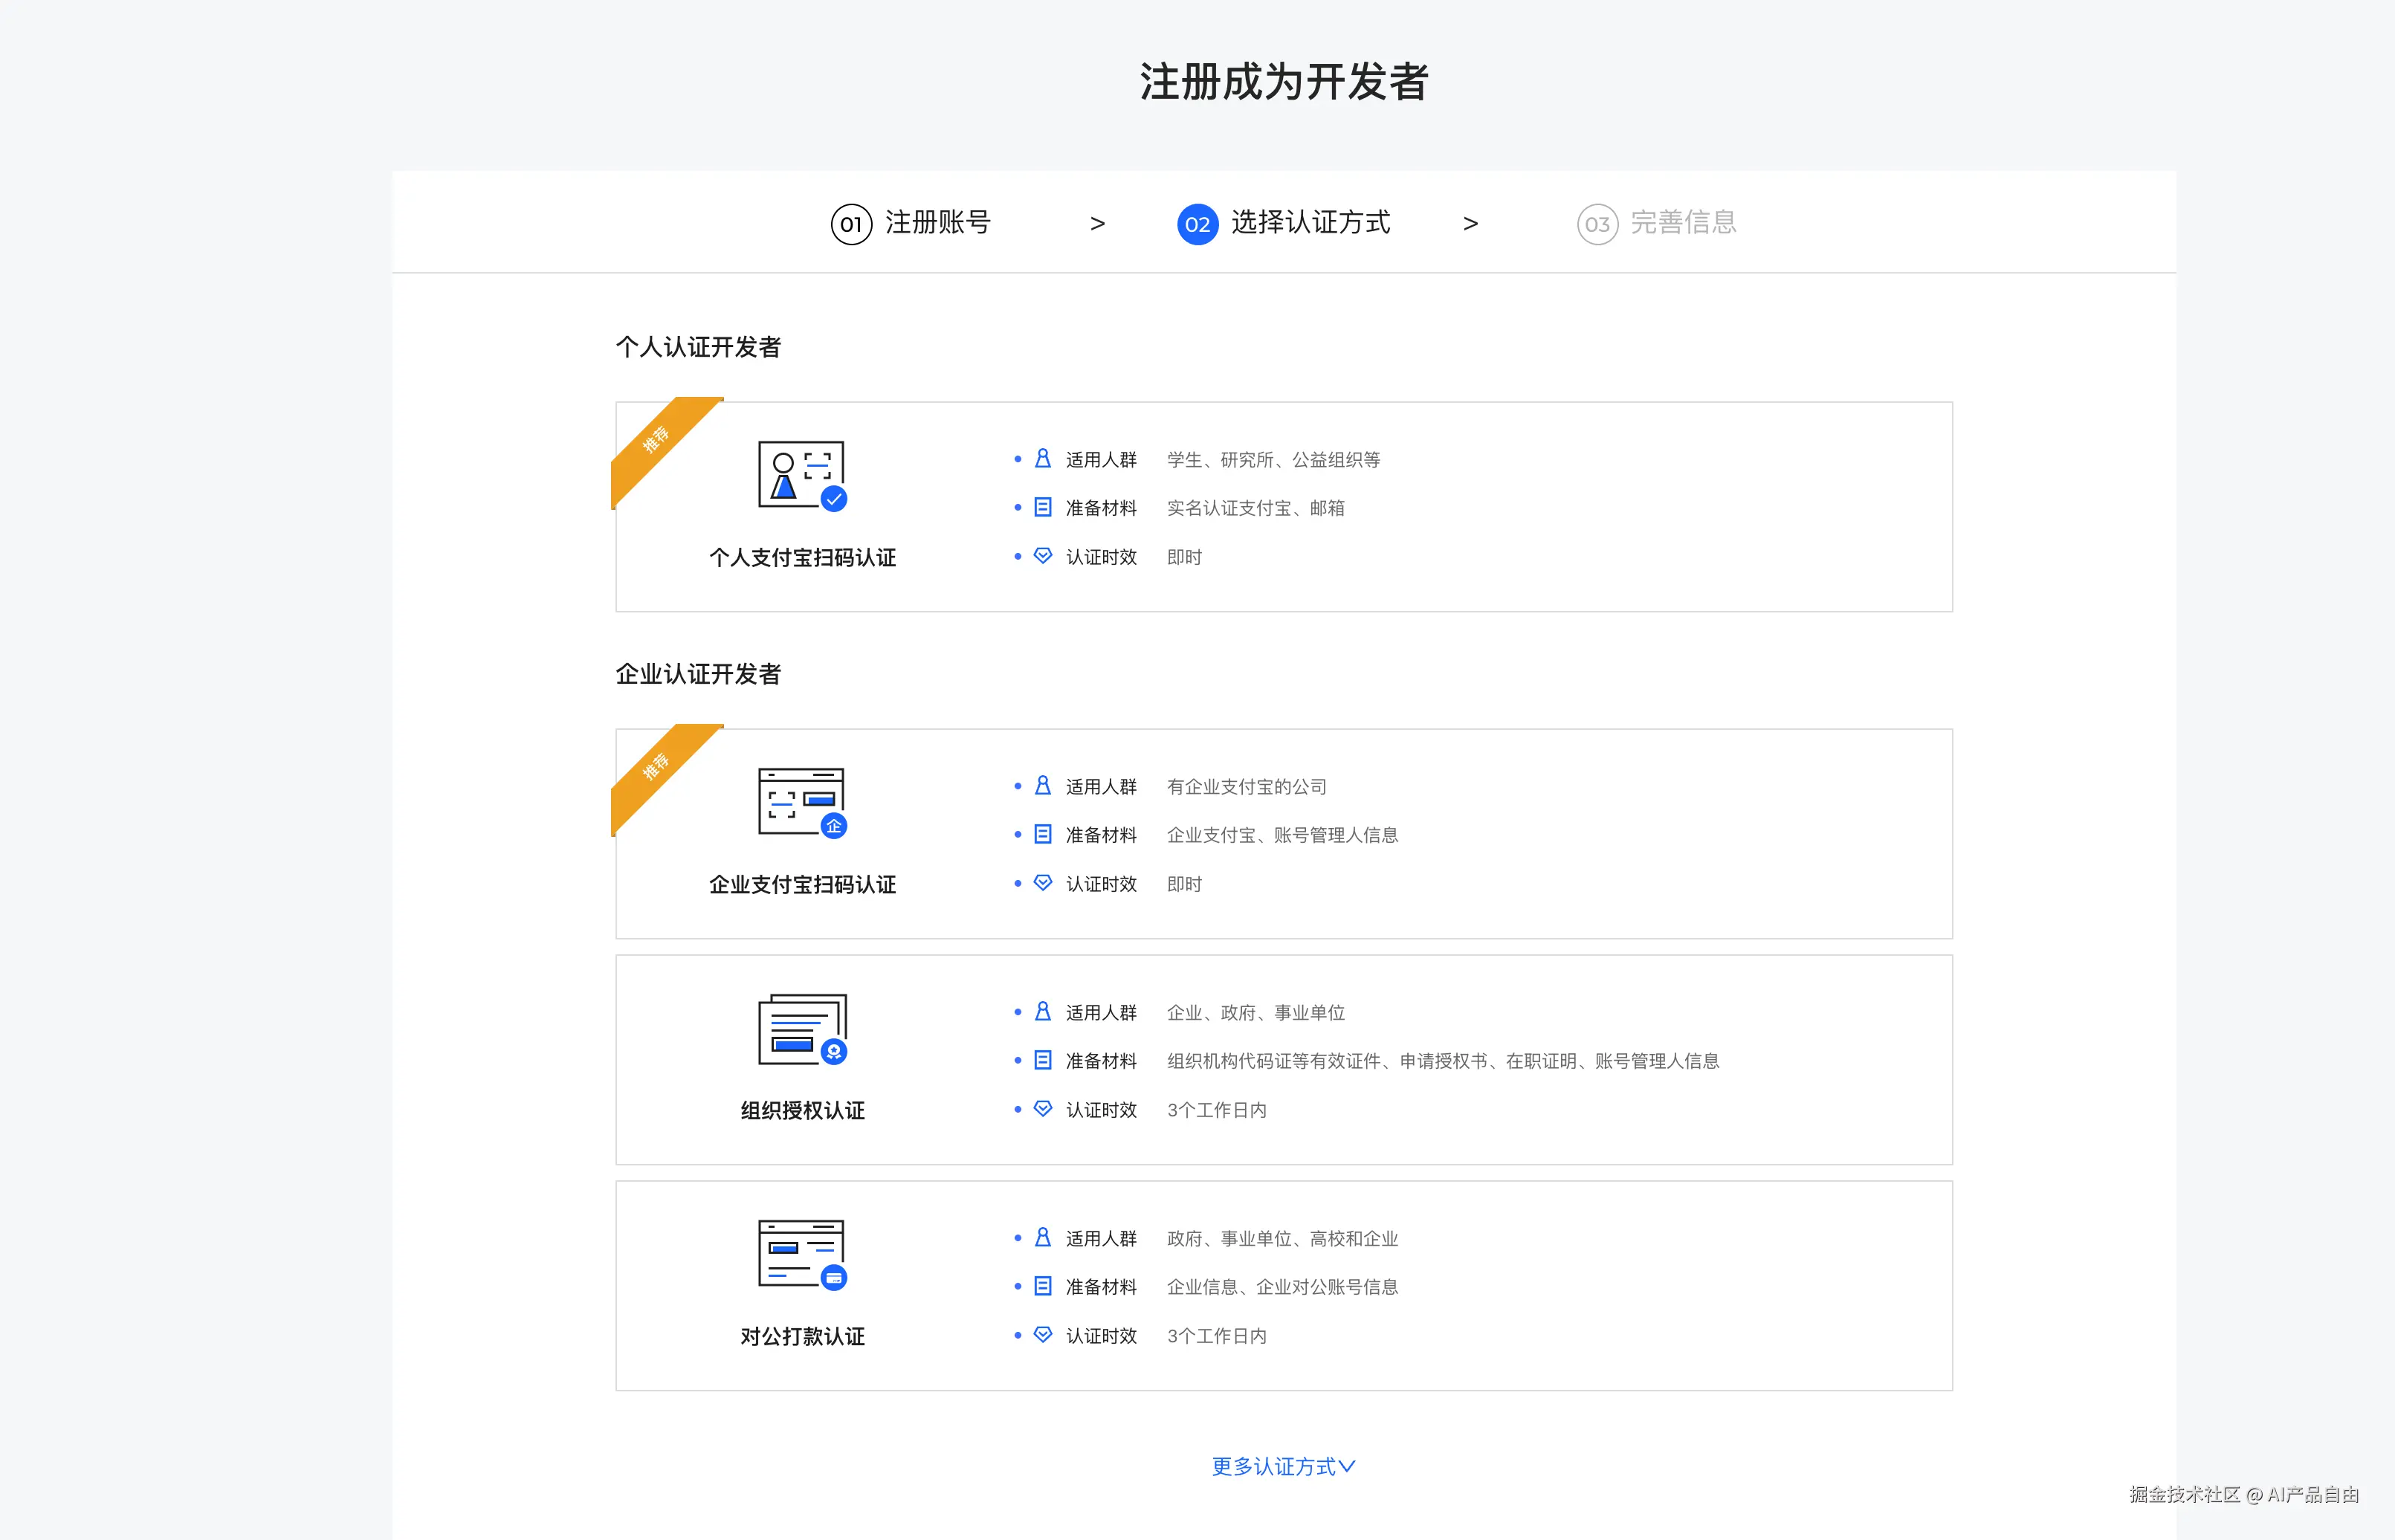Click the 个人支付宝扫码认证 card illustration icon
This screenshot has height=1540, width=2395.
[802, 476]
